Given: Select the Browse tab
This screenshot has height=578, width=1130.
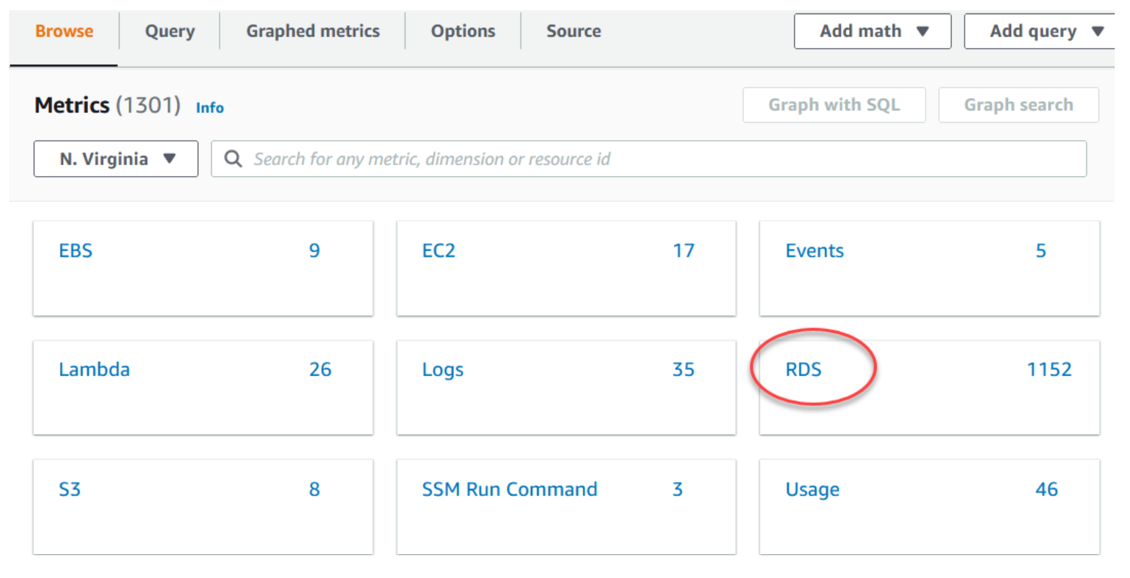Looking at the screenshot, I should (64, 31).
